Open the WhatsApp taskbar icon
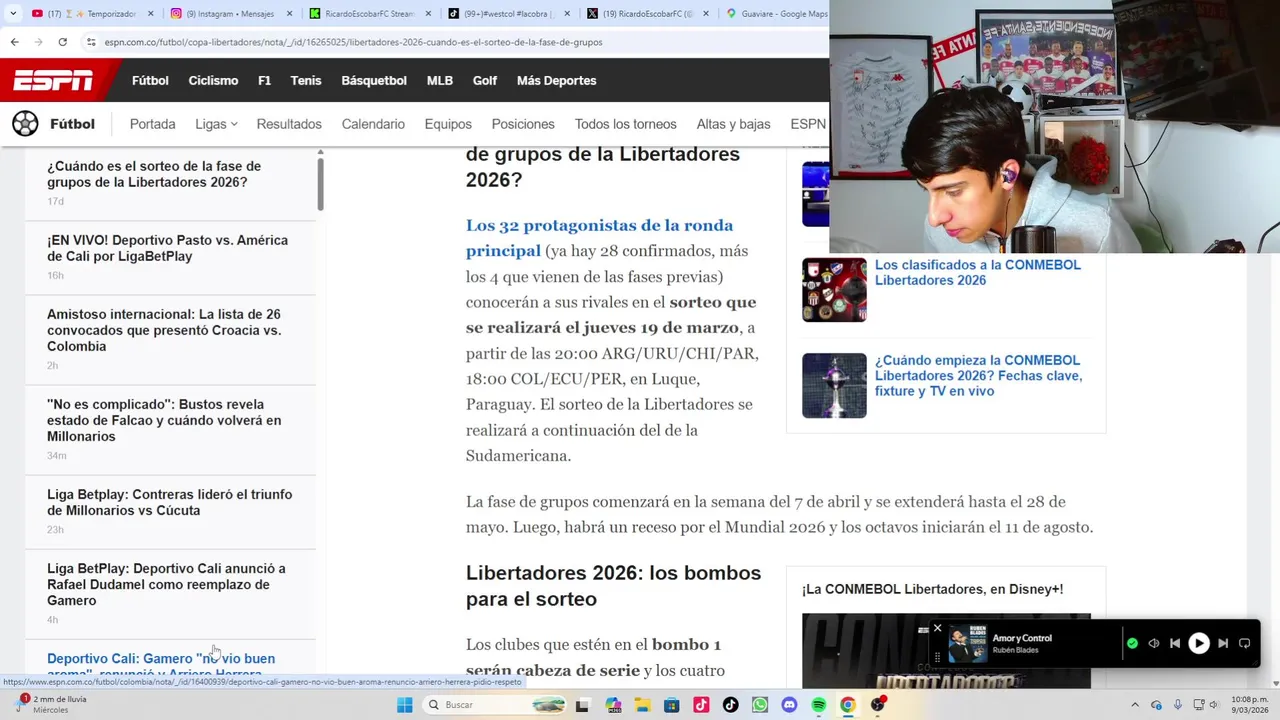Screen dimensions: 1280x720 coord(760,705)
